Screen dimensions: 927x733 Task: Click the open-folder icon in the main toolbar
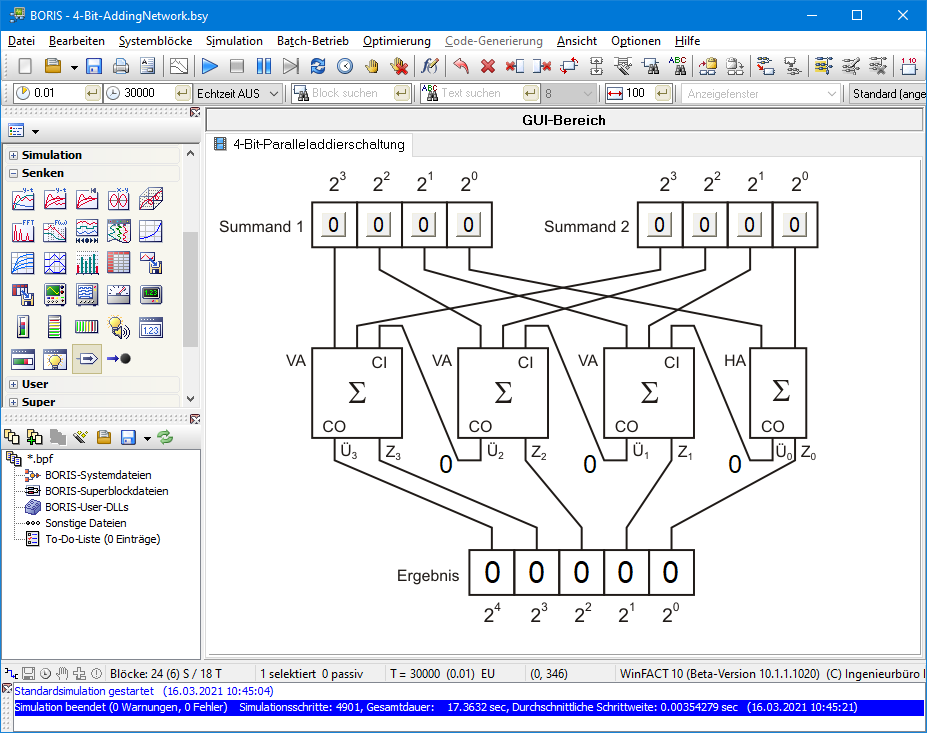(53, 66)
